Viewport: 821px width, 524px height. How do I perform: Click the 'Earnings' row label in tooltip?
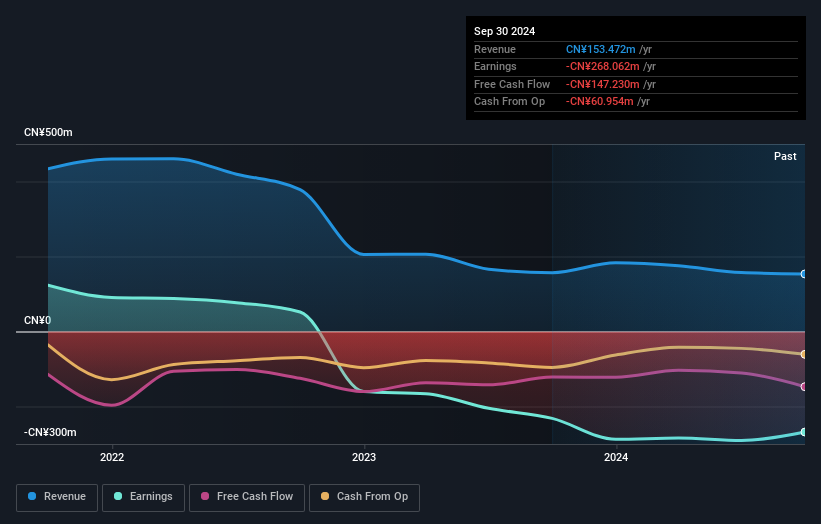pos(495,66)
